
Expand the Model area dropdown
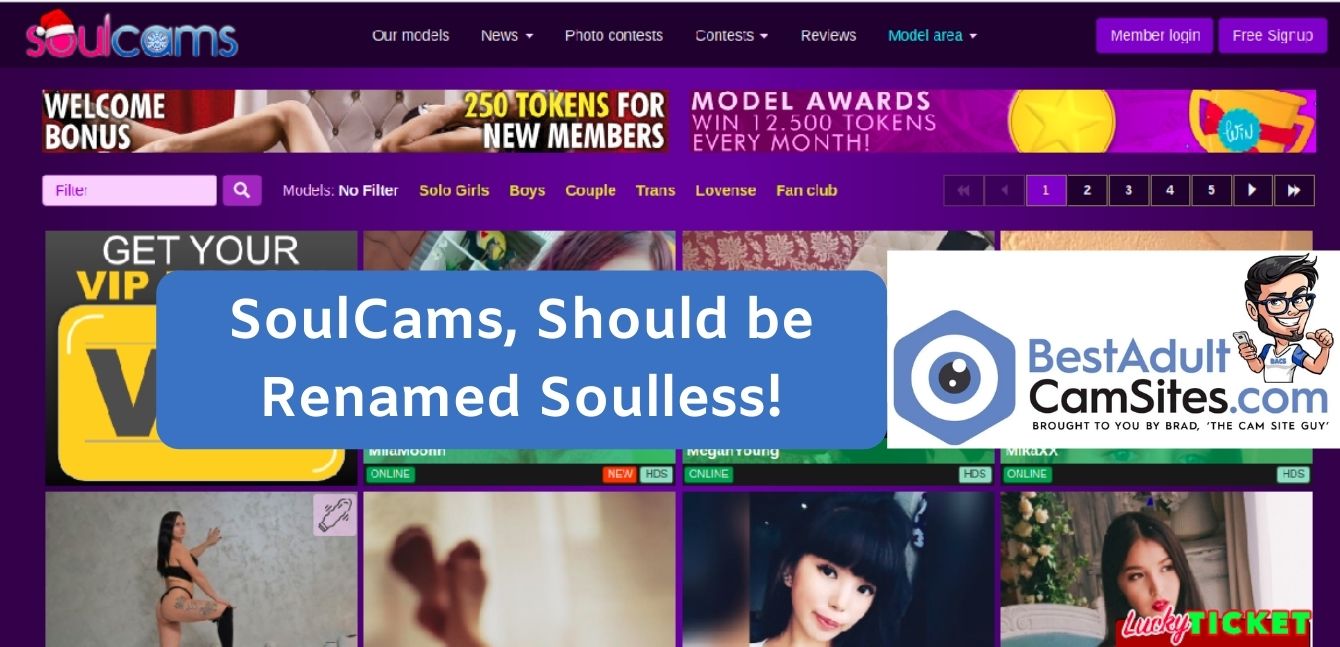[932, 35]
